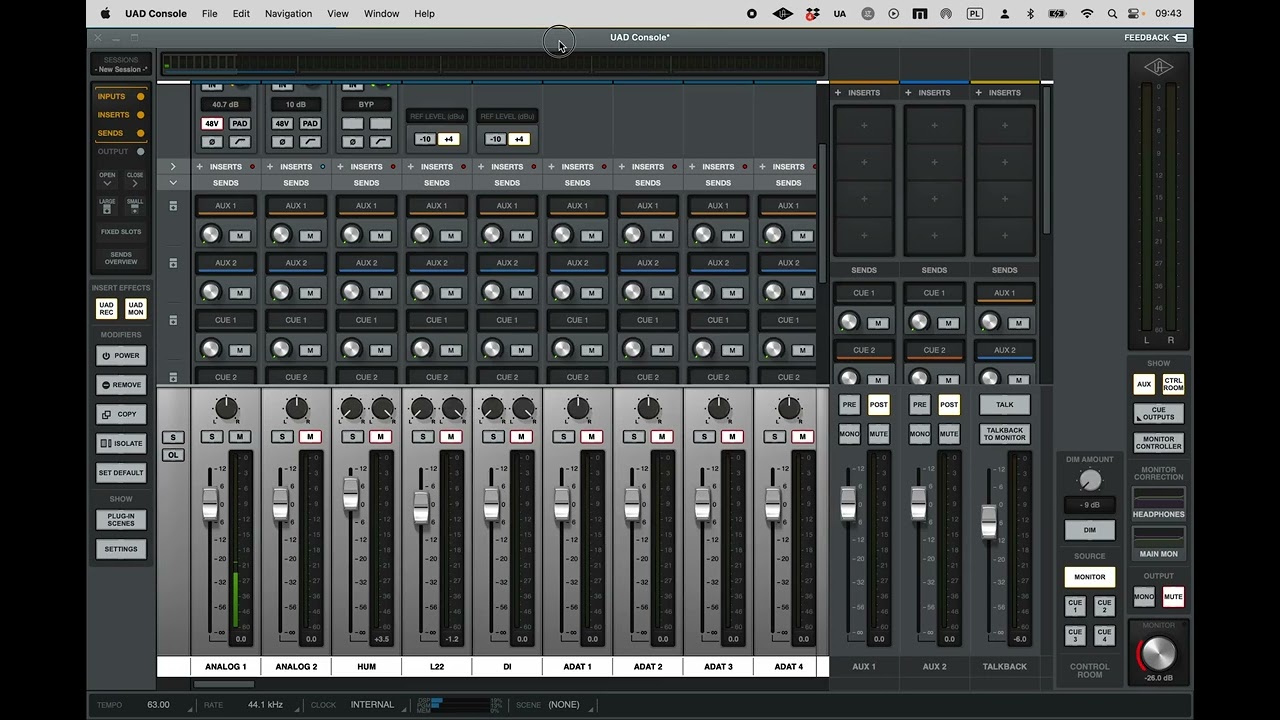Click SMALL view size icon
The width and height of the screenshot is (1280, 720).
[x=135, y=205]
